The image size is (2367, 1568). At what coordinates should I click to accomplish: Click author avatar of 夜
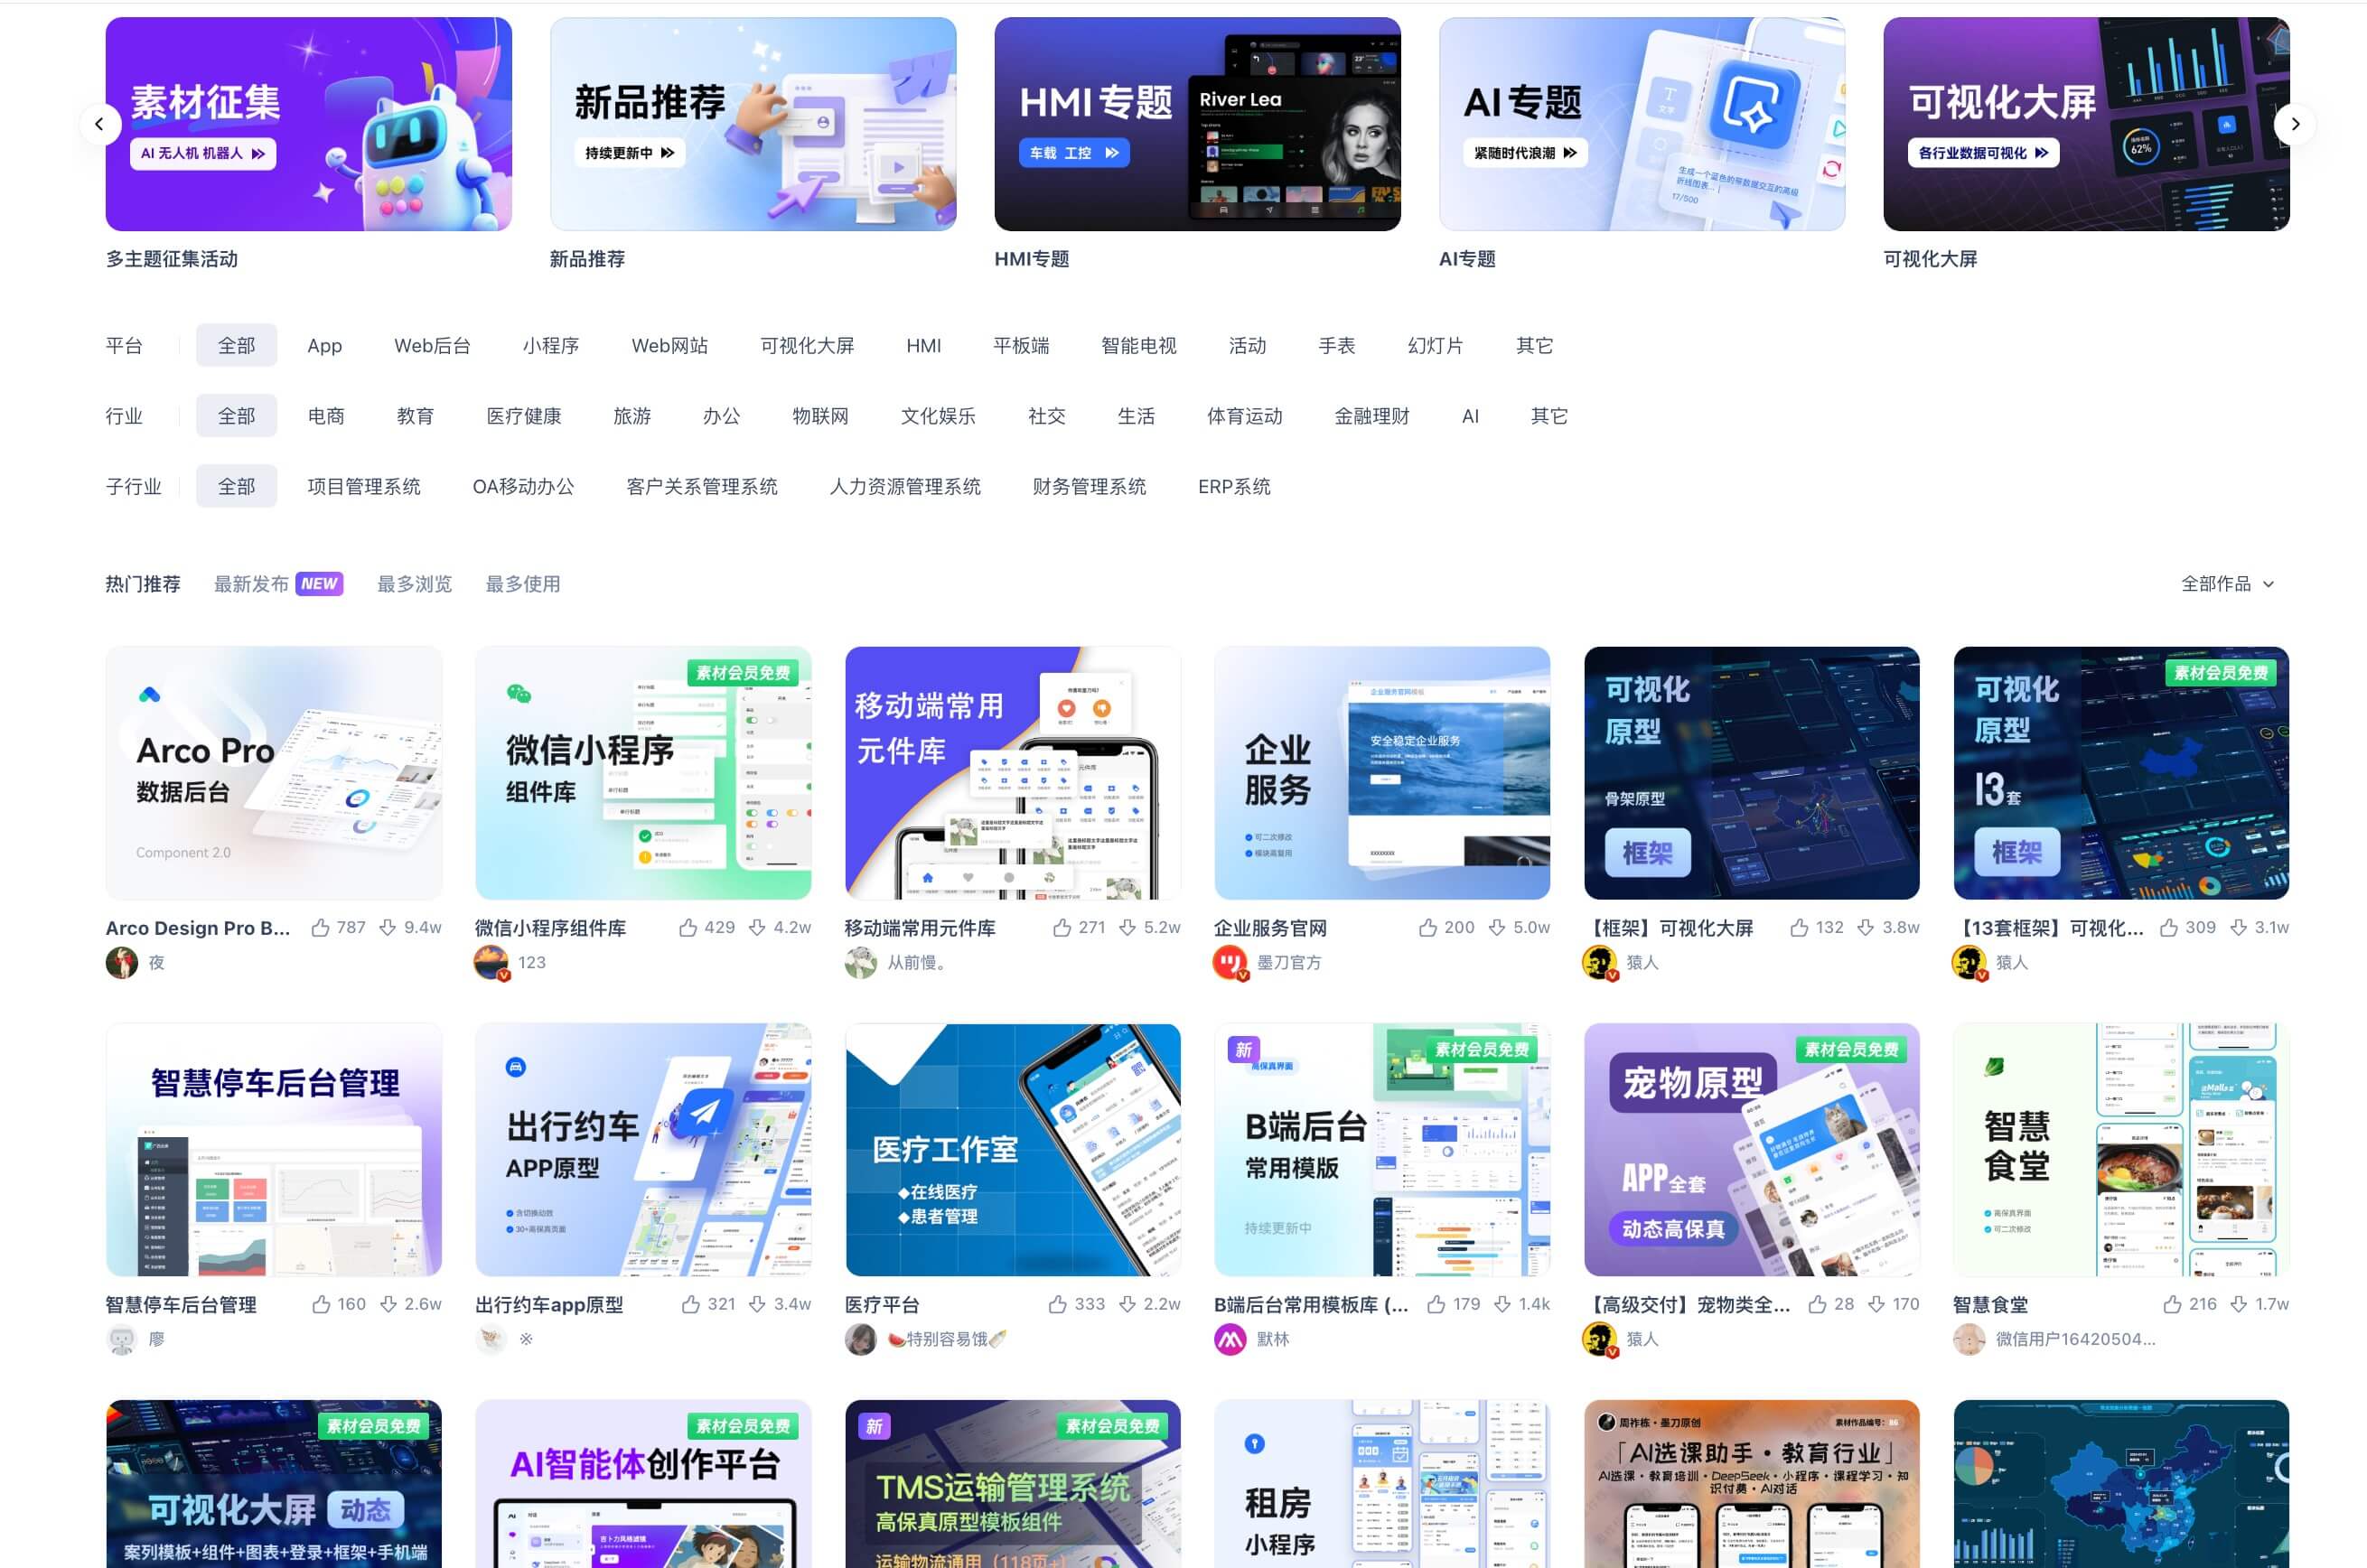(x=122, y=963)
